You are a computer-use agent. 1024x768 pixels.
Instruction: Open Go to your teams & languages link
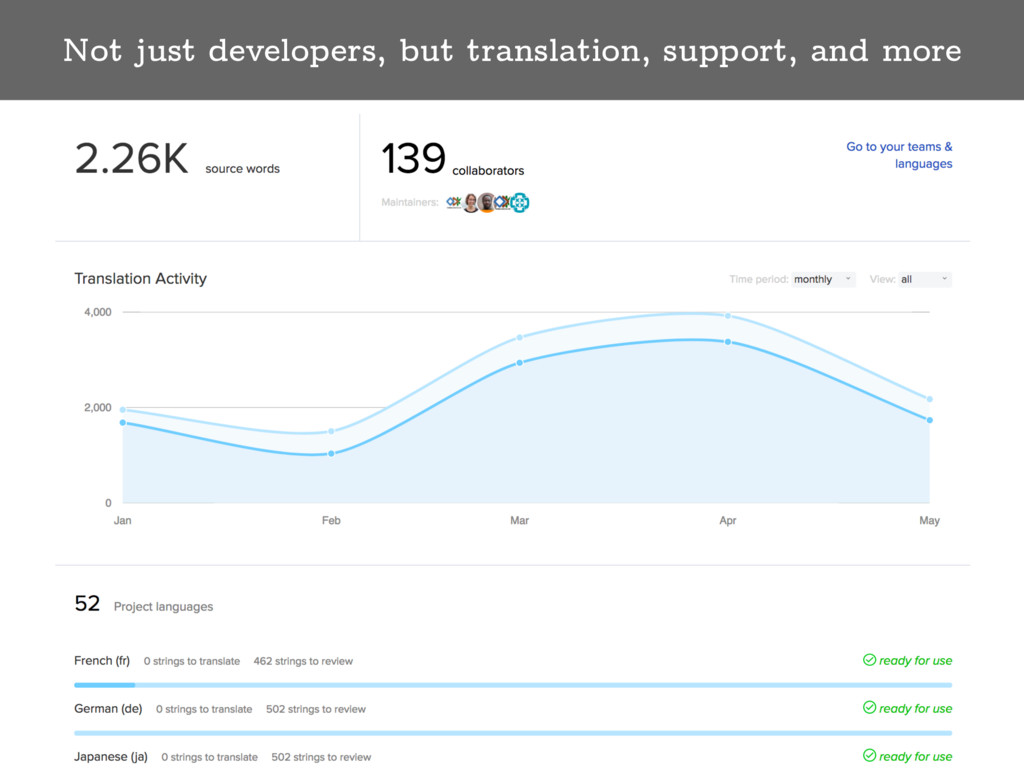click(x=899, y=155)
